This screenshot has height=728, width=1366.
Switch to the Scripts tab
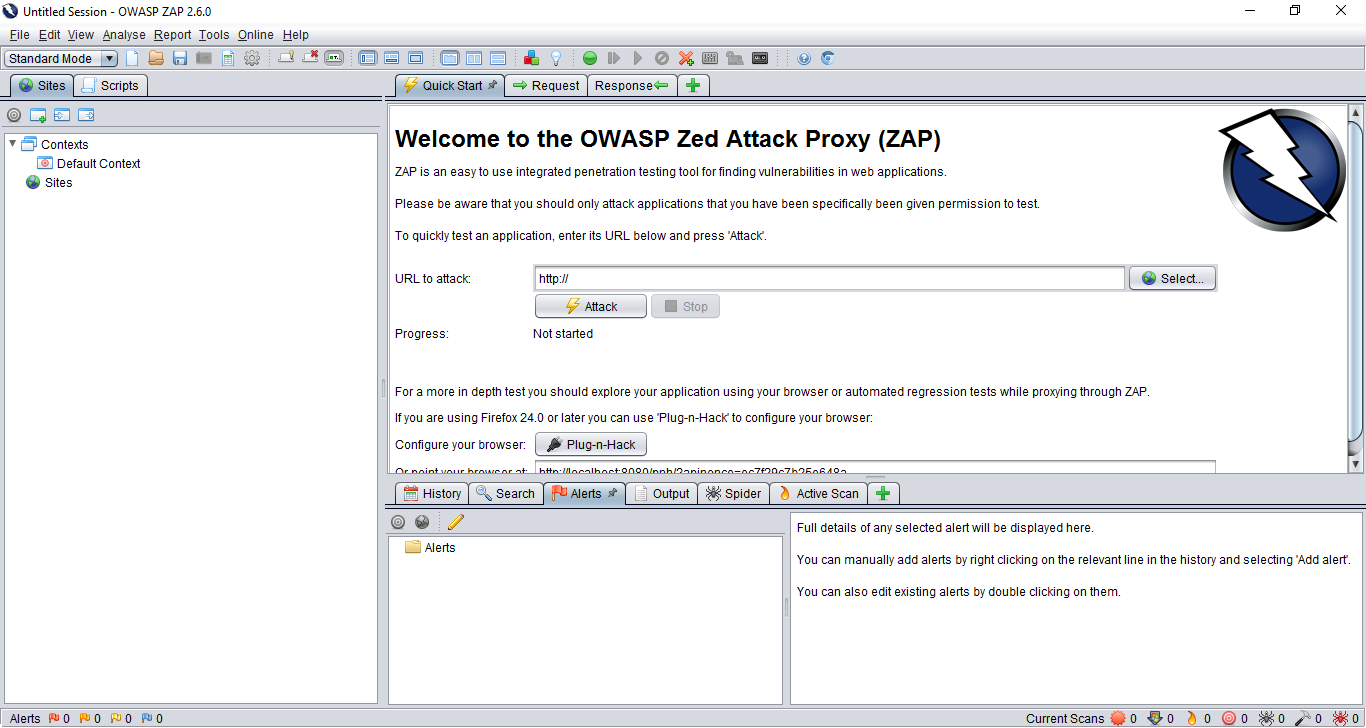point(110,85)
